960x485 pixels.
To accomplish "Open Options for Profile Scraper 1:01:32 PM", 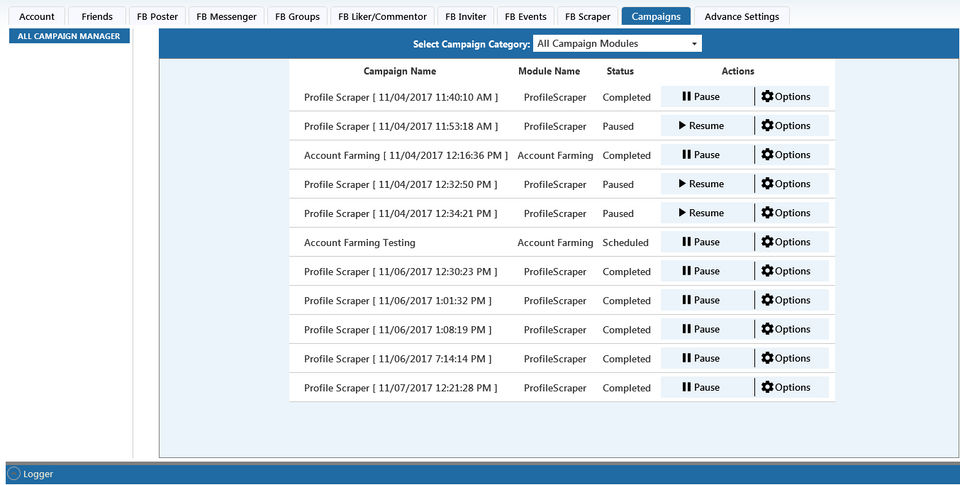I will pyautogui.click(x=792, y=300).
